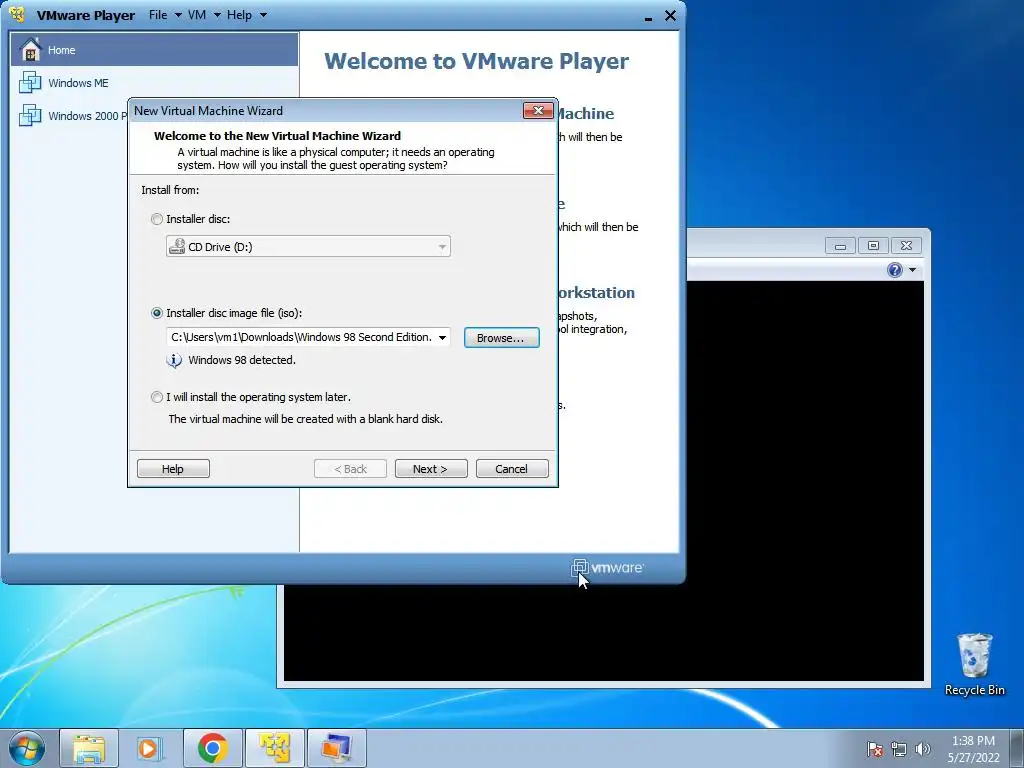Open the VM menu

204,15
